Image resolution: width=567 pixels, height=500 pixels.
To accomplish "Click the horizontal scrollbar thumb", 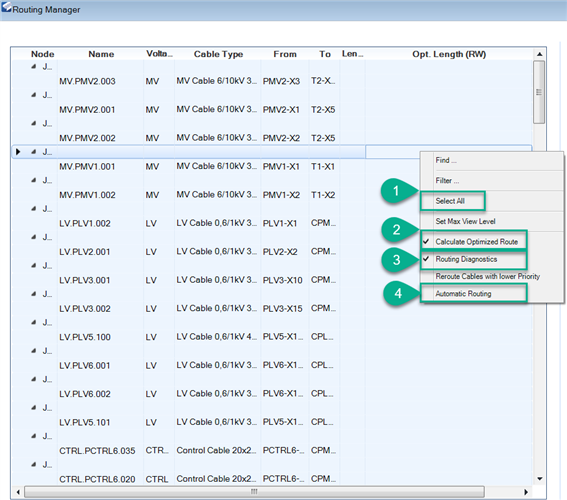I will pyautogui.click(x=254, y=492).
